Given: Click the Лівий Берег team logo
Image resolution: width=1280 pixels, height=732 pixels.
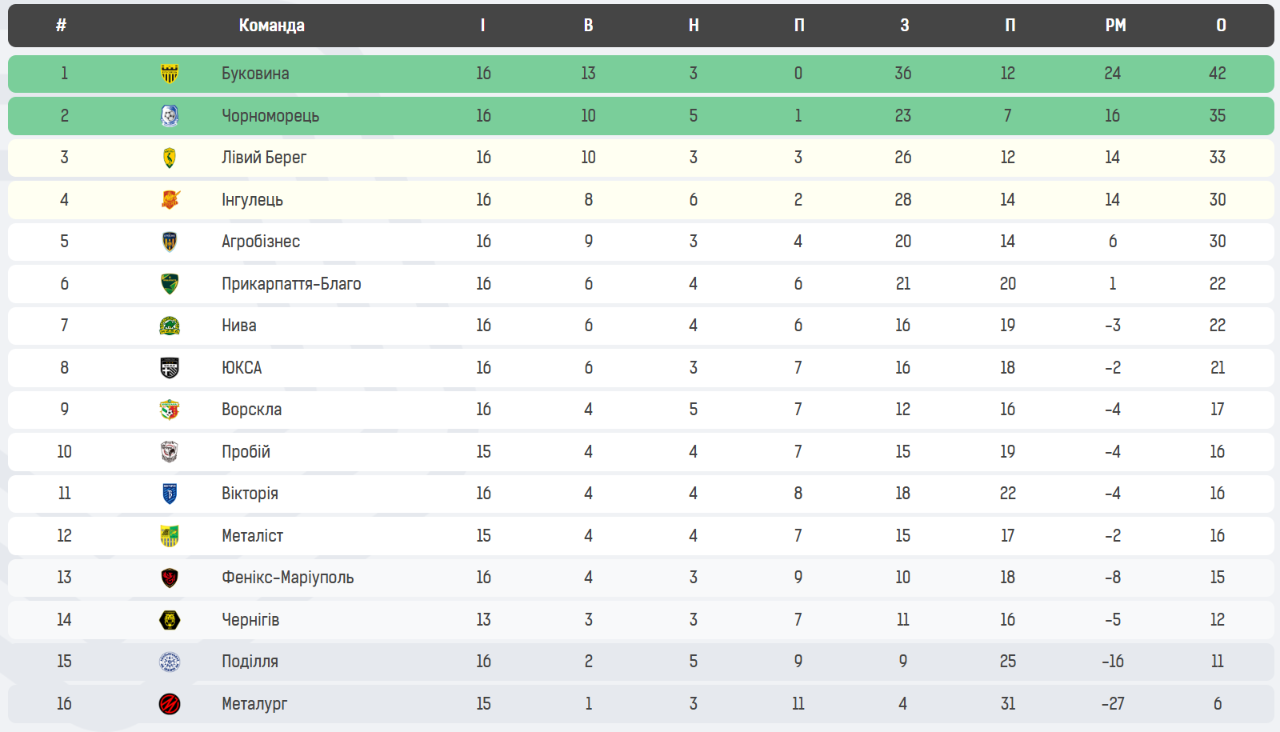Looking at the screenshot, I should [x=170, y=158].
